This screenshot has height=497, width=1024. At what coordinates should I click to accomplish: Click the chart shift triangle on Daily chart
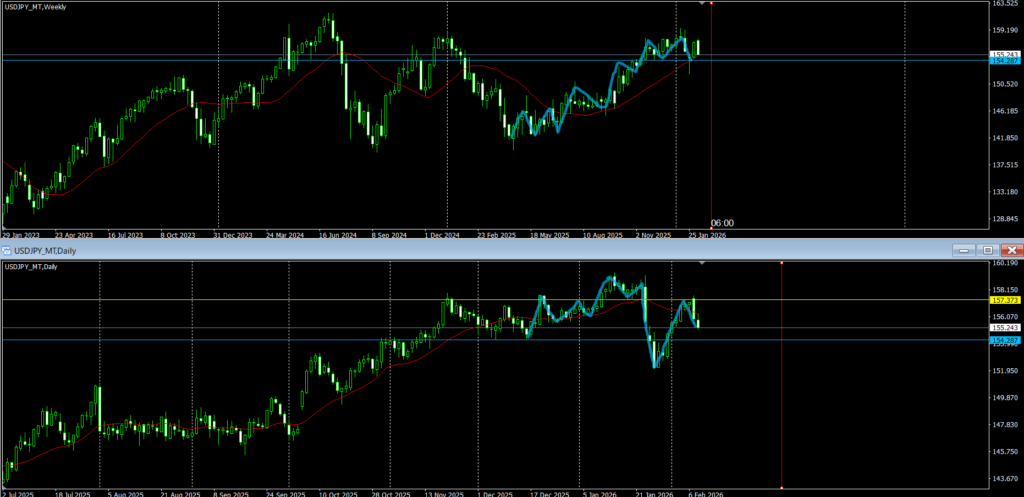(x=701, y=263)
